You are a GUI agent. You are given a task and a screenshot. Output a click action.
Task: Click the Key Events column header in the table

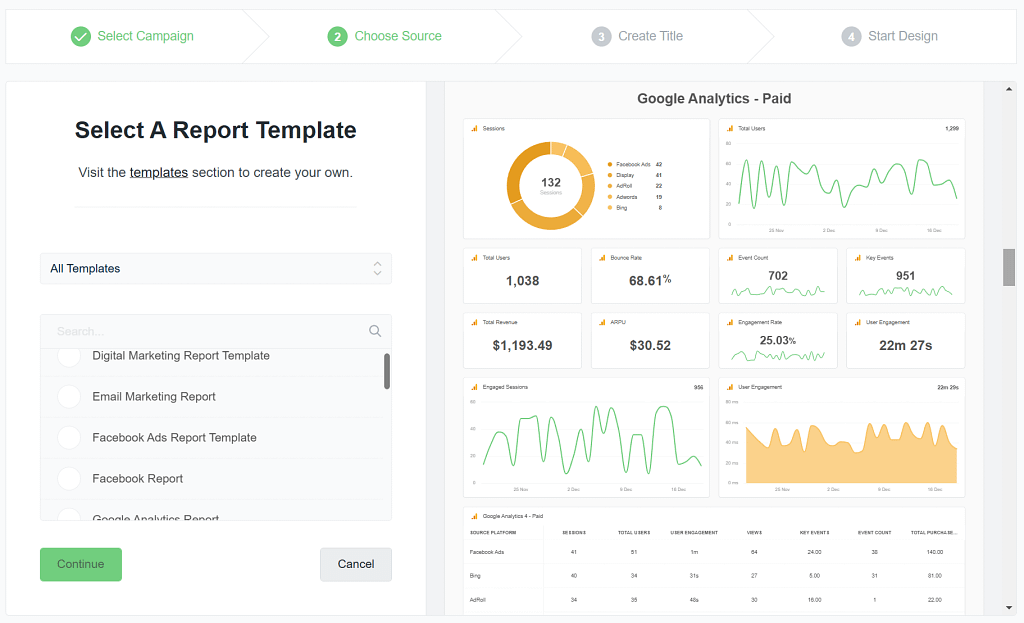click(814, 533)
